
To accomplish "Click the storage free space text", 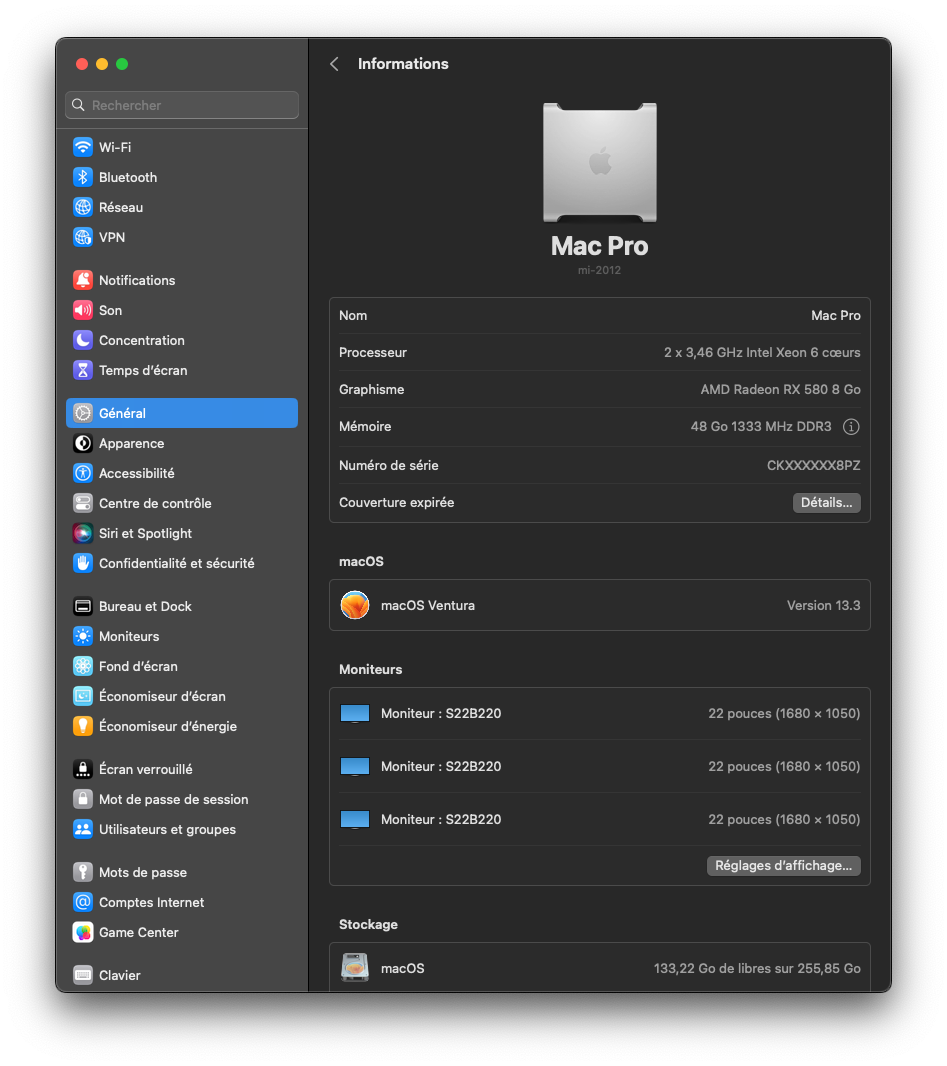I will (757, 968).
